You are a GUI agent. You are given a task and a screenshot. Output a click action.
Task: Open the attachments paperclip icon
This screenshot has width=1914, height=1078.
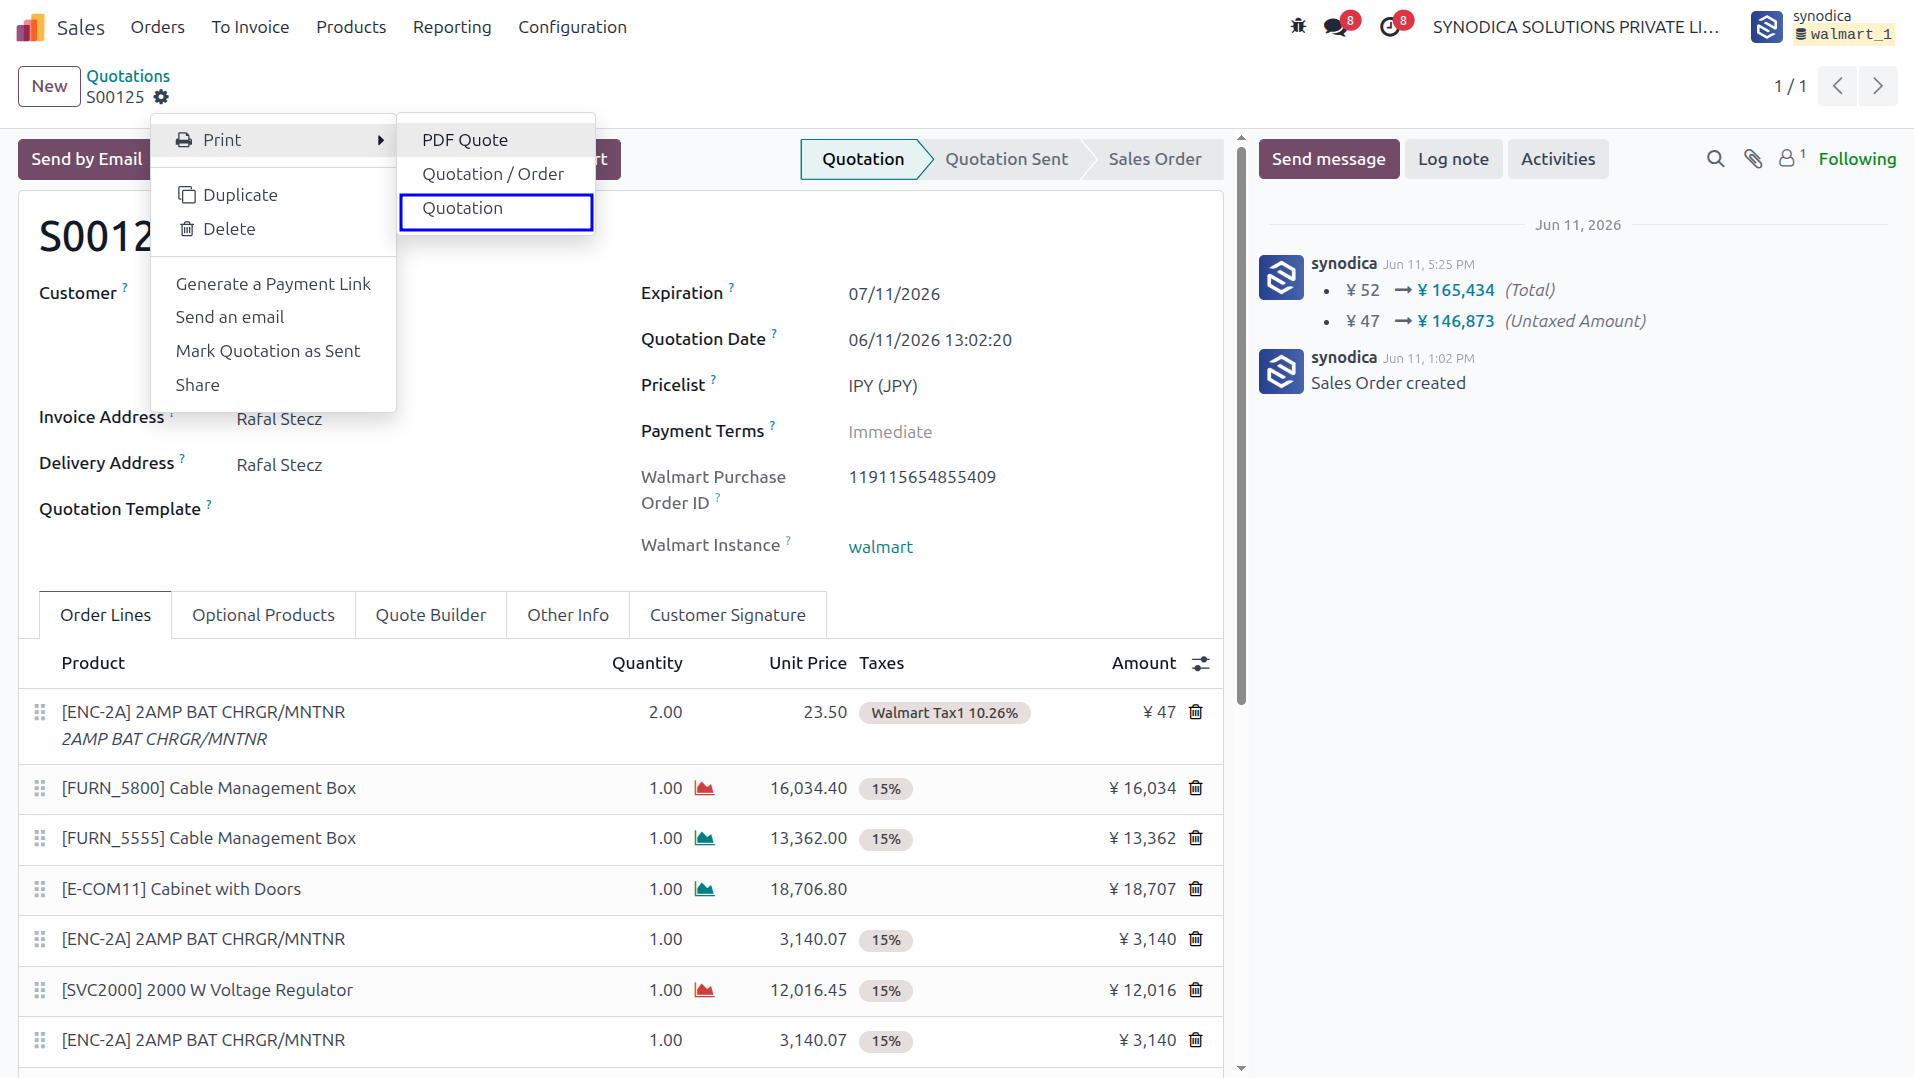[x=1753, y=159]
